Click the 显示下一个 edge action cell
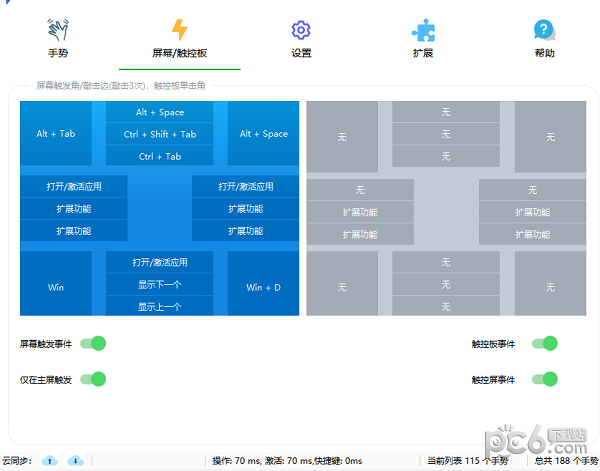This screenshot has height=471, width=600. 160,285
